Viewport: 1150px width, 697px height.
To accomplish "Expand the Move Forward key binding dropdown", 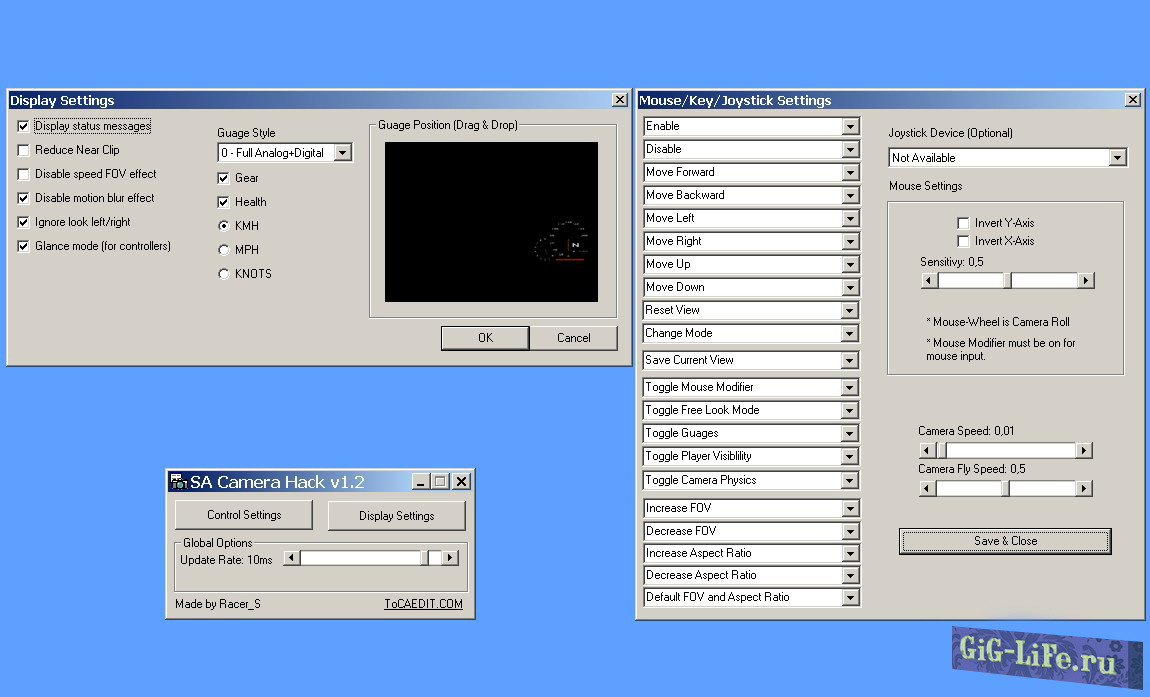I will pyautogui.click(x=852, y=172).
